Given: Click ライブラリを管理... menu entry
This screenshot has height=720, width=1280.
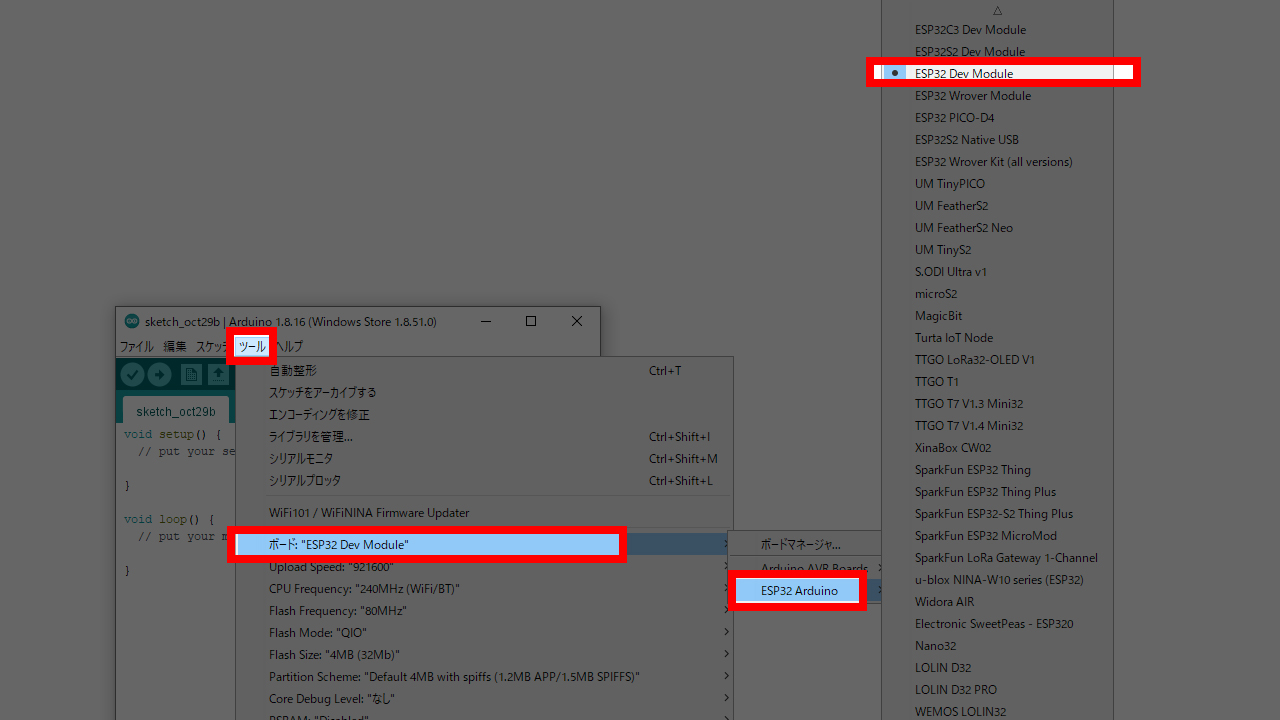Looking at the screenshot, I should (310, 437).
